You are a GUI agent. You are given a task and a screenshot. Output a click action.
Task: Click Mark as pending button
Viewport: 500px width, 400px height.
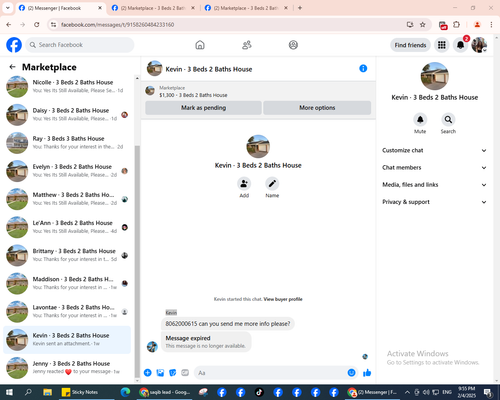(x=203, y=108)
